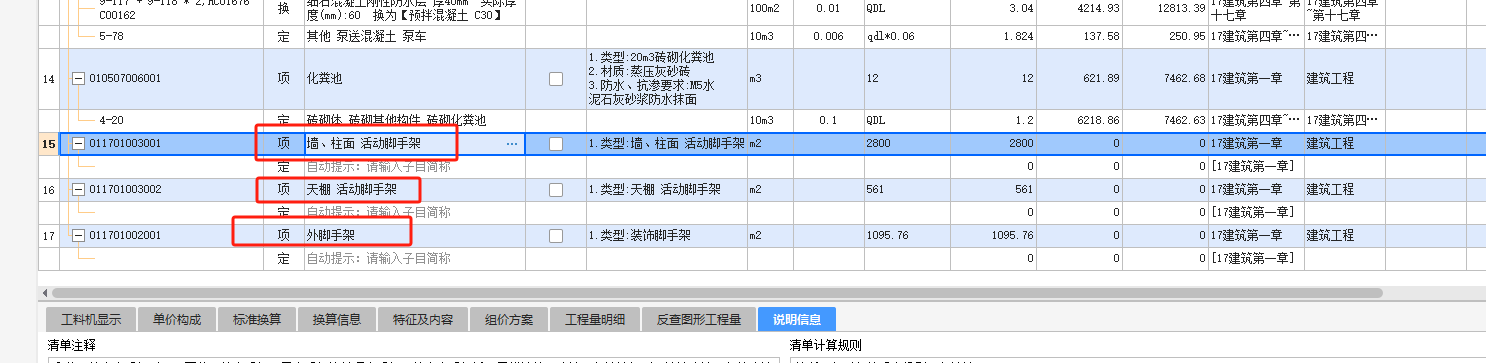Screen dimensions: 1486x363
Task: Click the table's horizontal scrollbar thumb
Action: tap(717, 293)
